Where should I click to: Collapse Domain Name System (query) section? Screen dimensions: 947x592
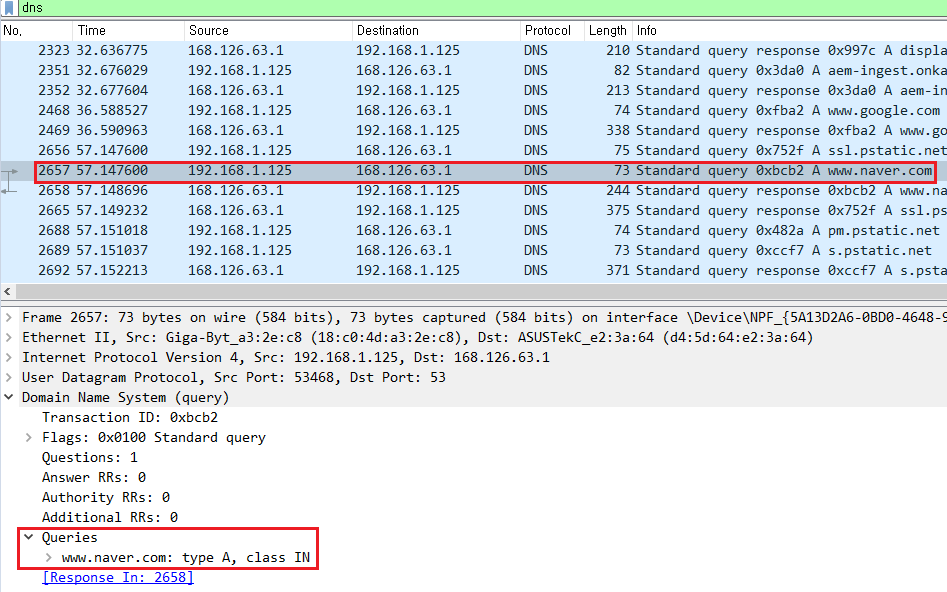(8, 397)
